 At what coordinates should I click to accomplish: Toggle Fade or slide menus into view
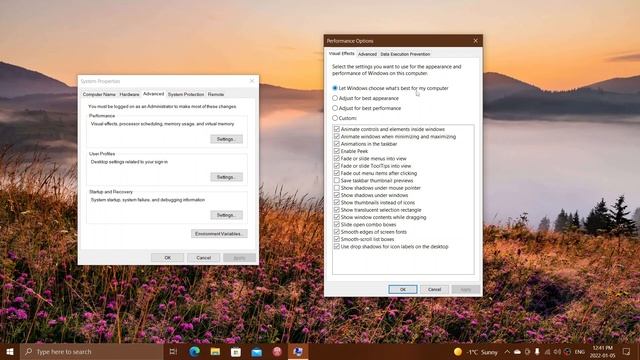[337, 158]
